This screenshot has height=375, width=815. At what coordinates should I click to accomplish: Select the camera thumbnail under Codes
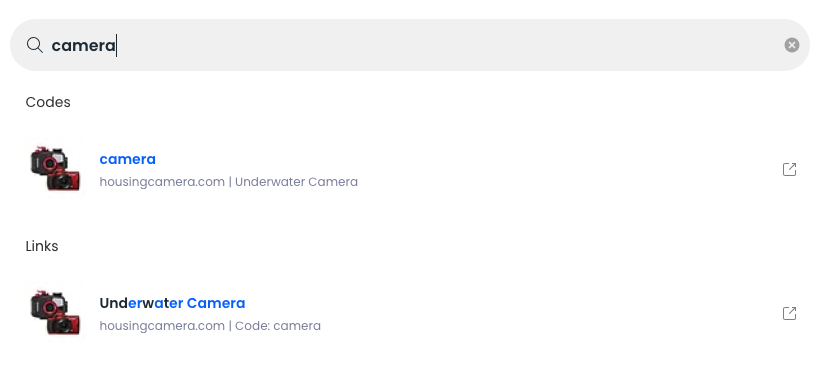pos(55,169)
